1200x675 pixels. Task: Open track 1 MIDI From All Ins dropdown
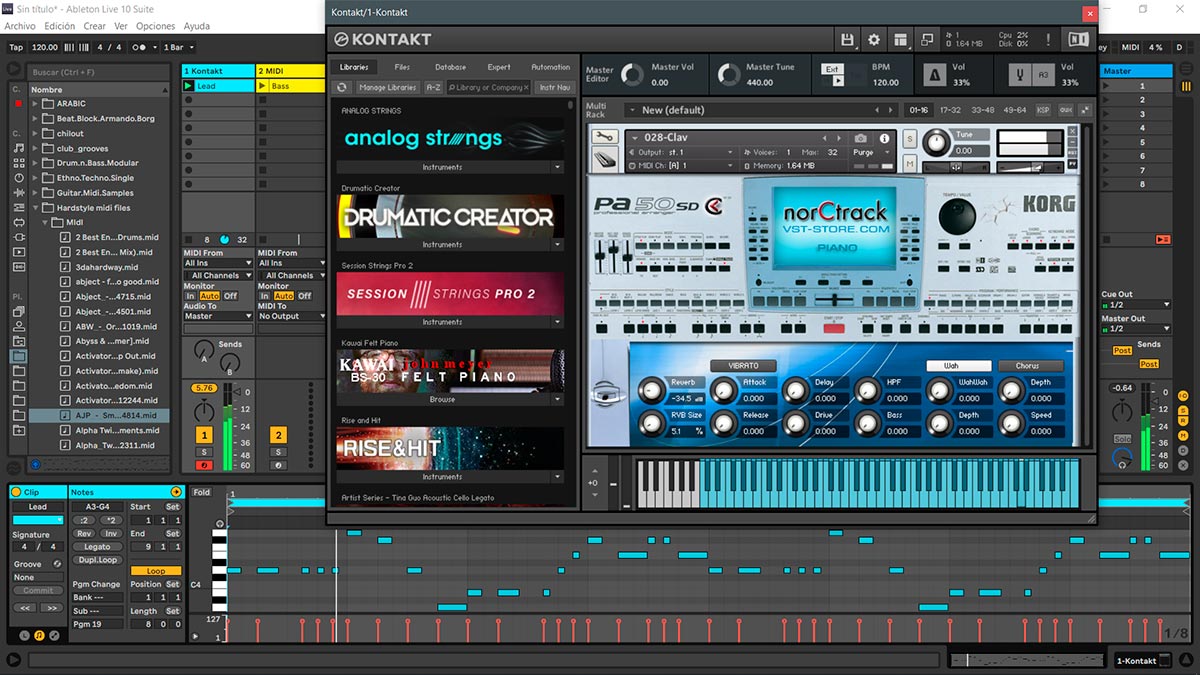coord(217,264)
